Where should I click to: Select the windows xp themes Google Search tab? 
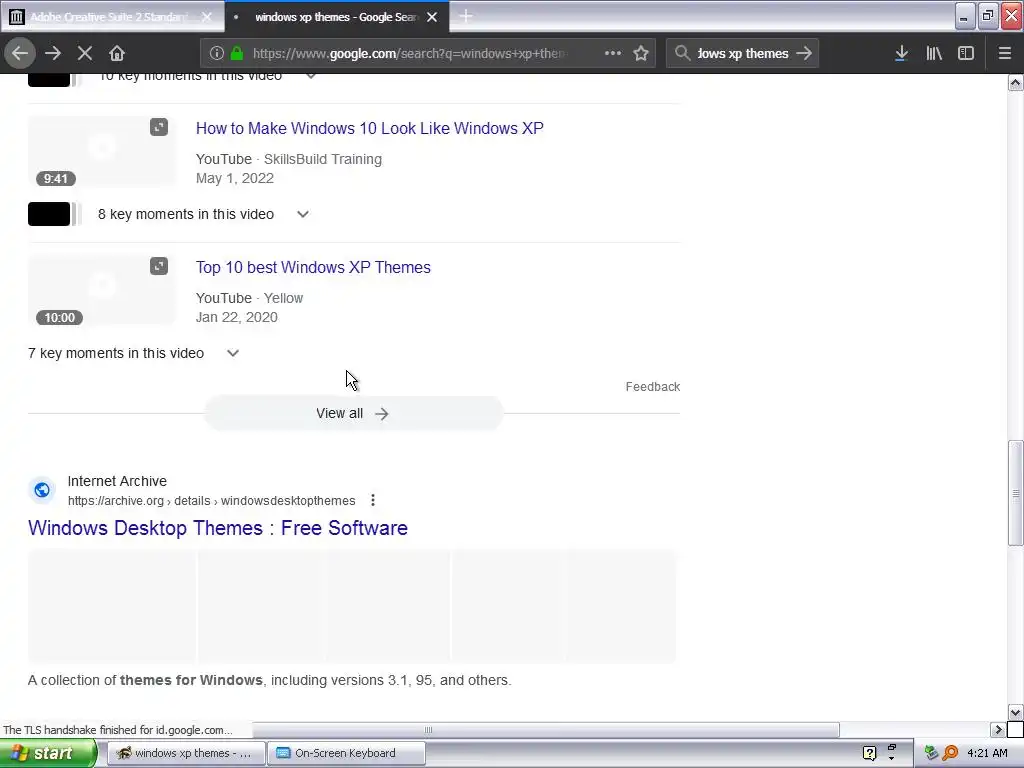point(337,17)
